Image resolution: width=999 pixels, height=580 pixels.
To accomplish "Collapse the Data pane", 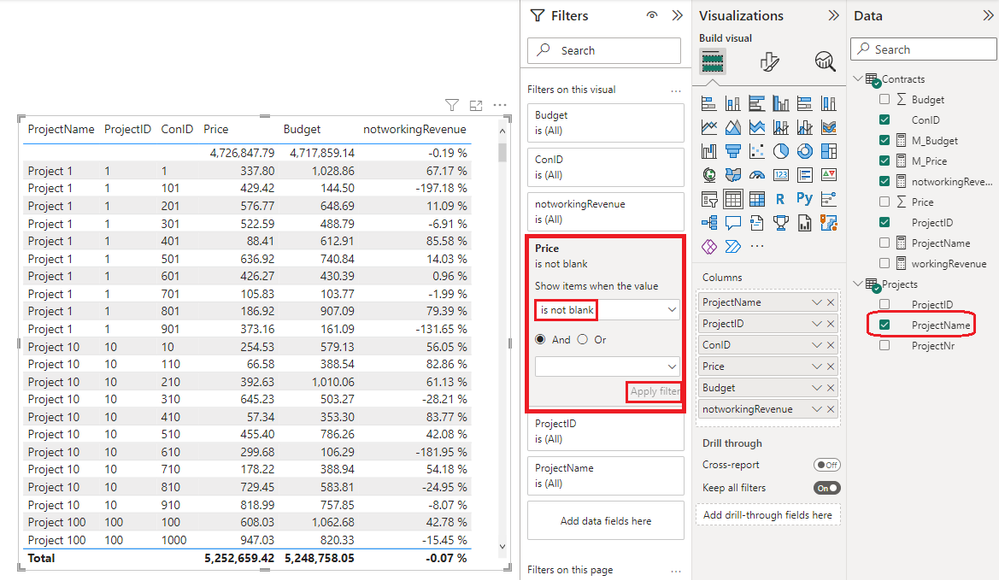I will click(988, 15).
